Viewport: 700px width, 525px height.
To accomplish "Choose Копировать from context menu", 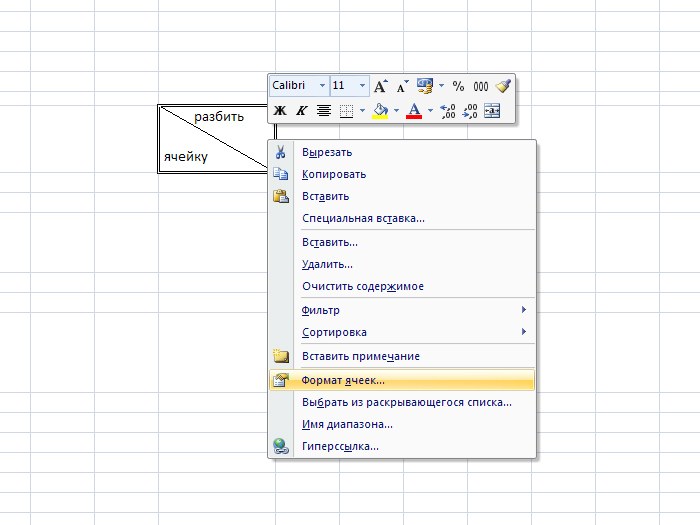I will 402,174.
